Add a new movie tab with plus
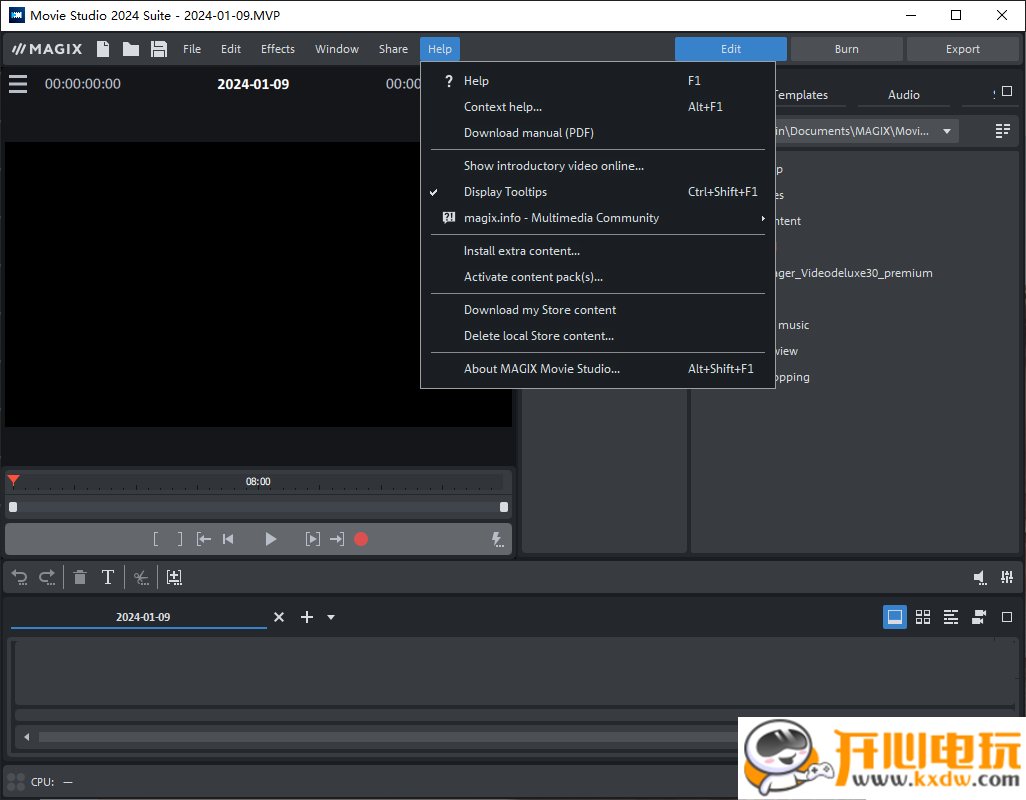 pos(307,617)
